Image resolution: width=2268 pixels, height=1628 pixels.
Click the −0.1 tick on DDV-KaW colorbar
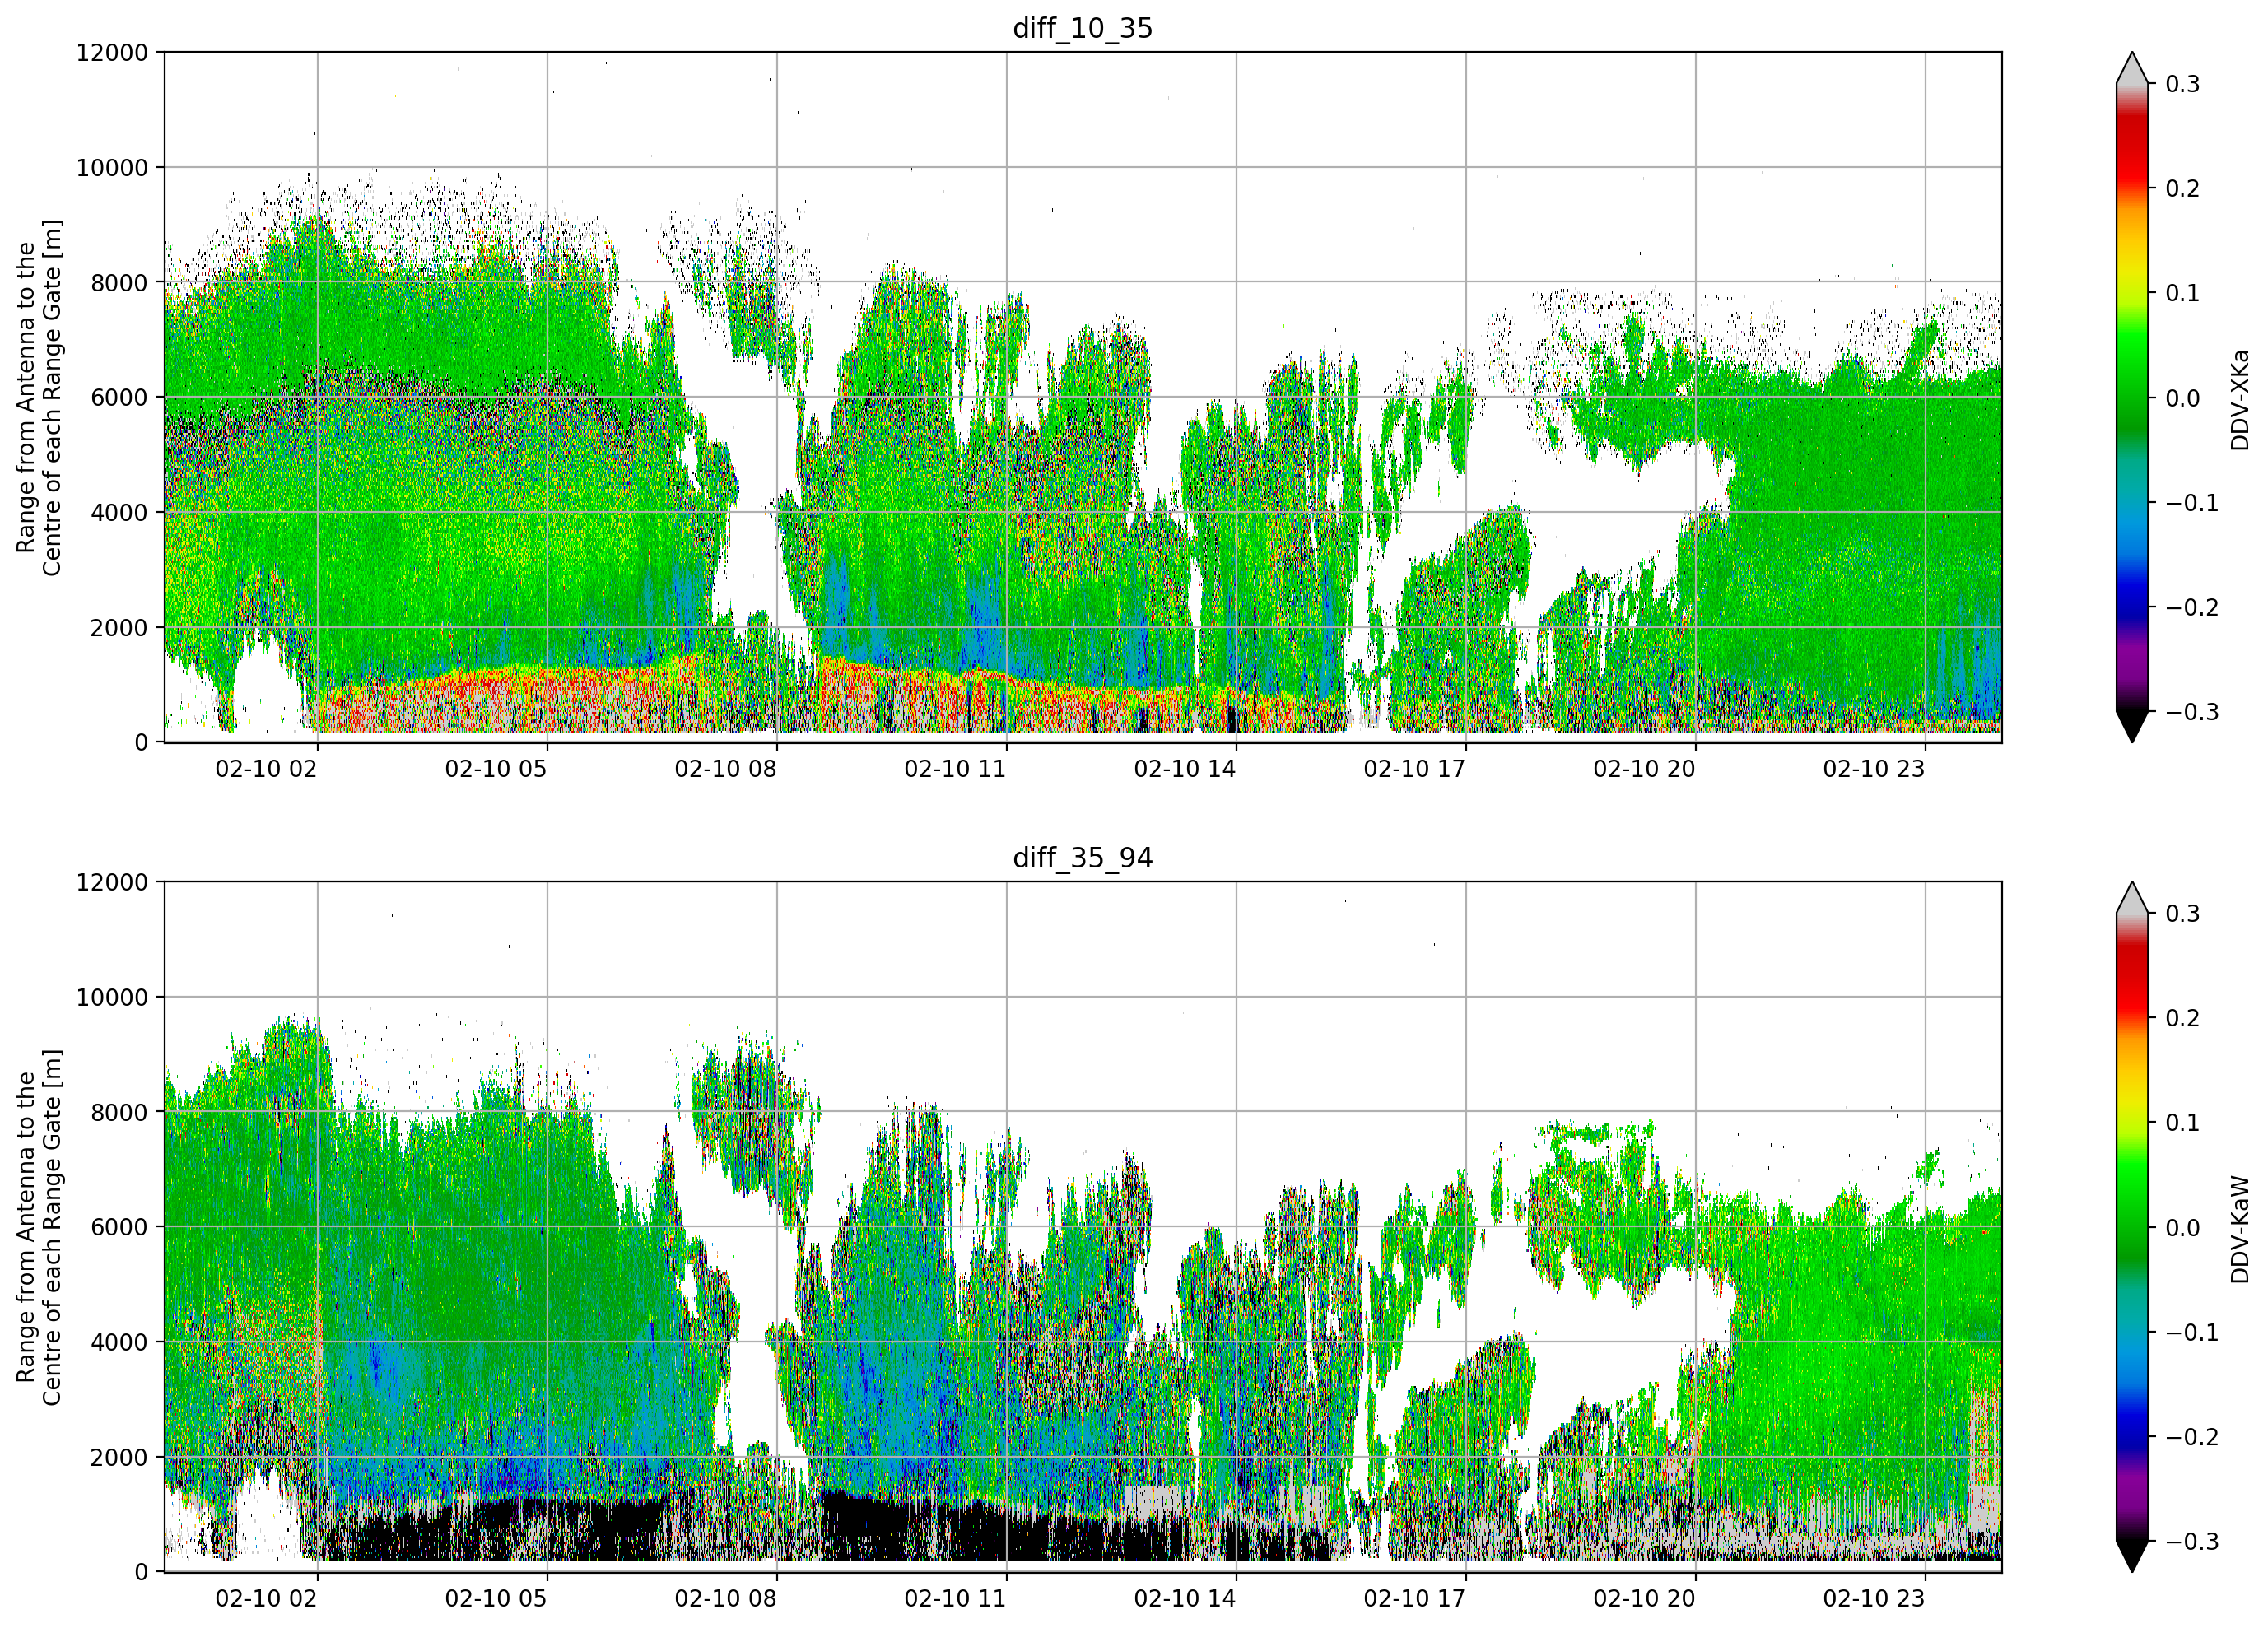tap(2192, 1333)
